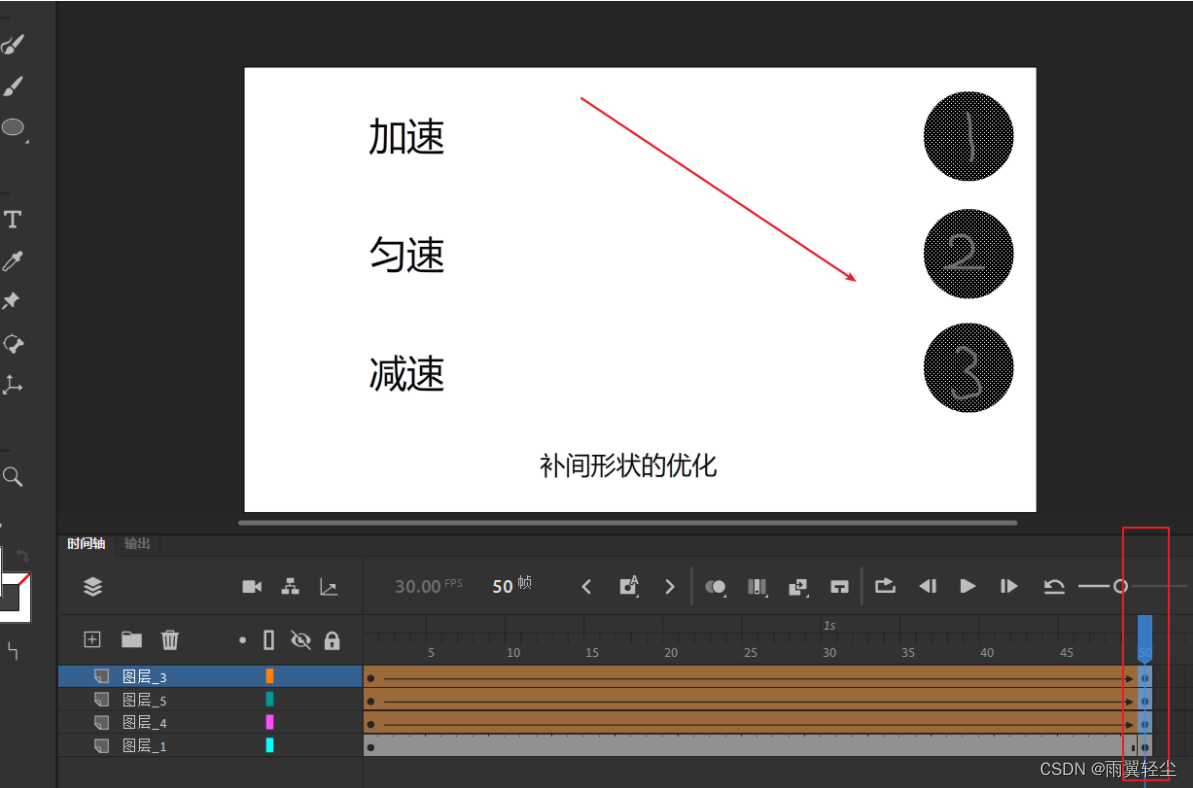The height and width of the screenshot is (788, 1193).
Task: Click the magenta outline swatch of 图层_4
Action: pyautogui.click(x=269, y=722)
